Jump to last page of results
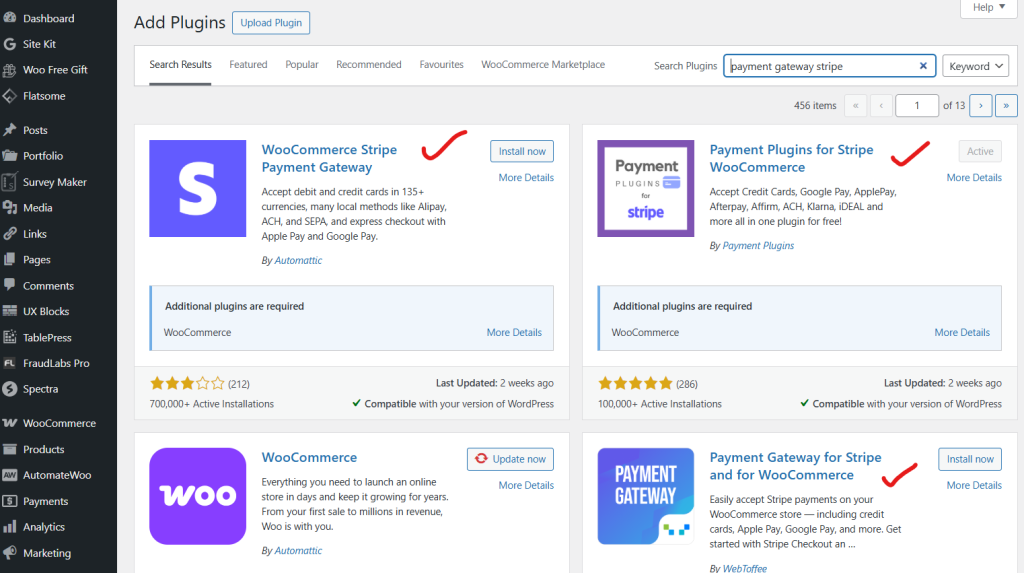Image resolution: width=1024 pixels, height=573 pixels. (x=1006, y=105)
